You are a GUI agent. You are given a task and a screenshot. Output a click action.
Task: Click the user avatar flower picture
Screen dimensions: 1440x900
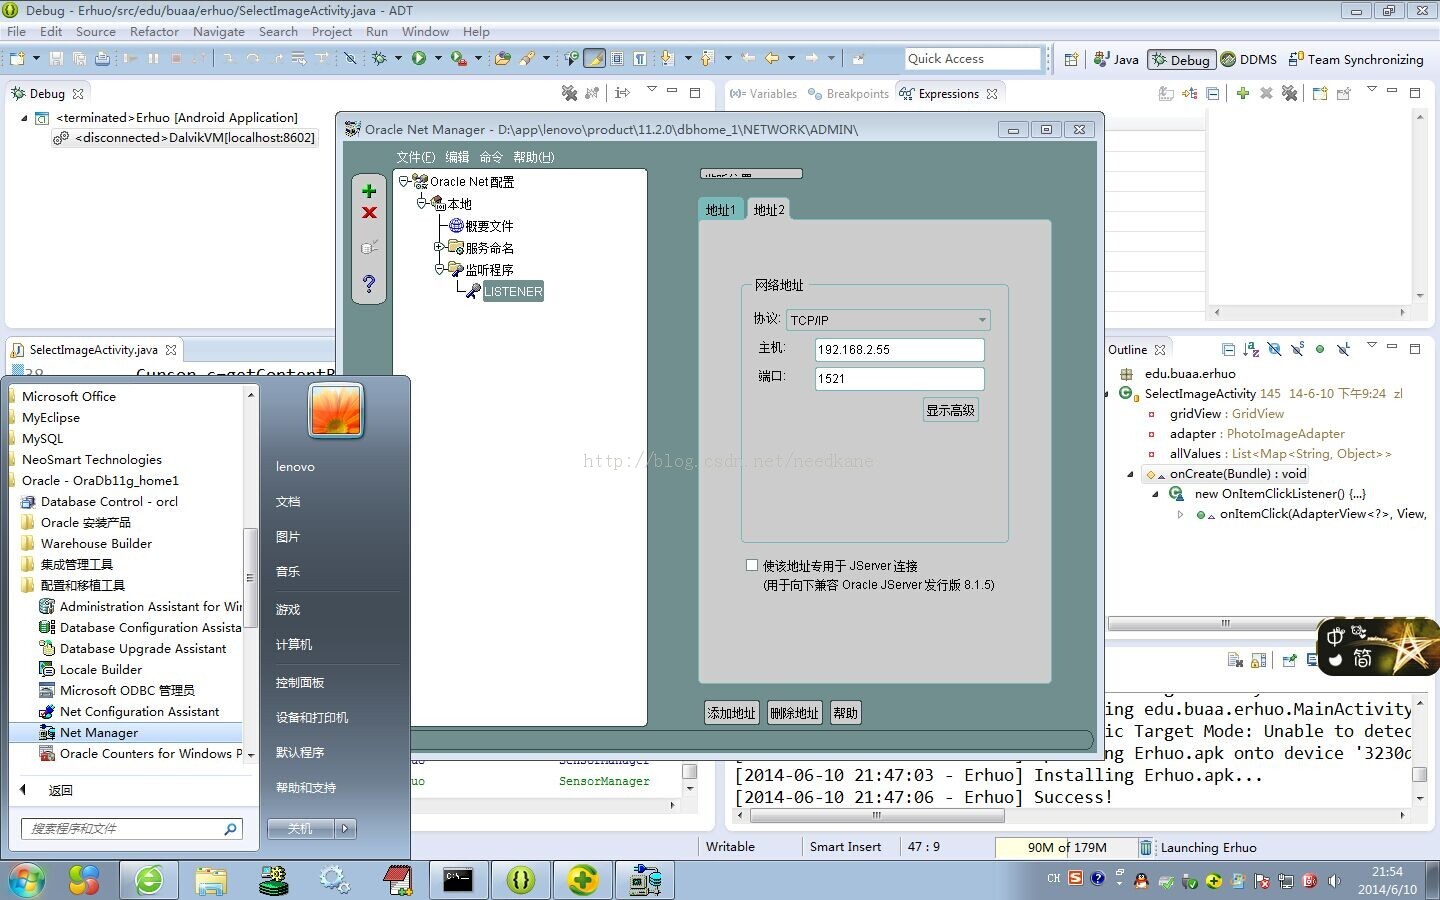(x=336, y=411)
